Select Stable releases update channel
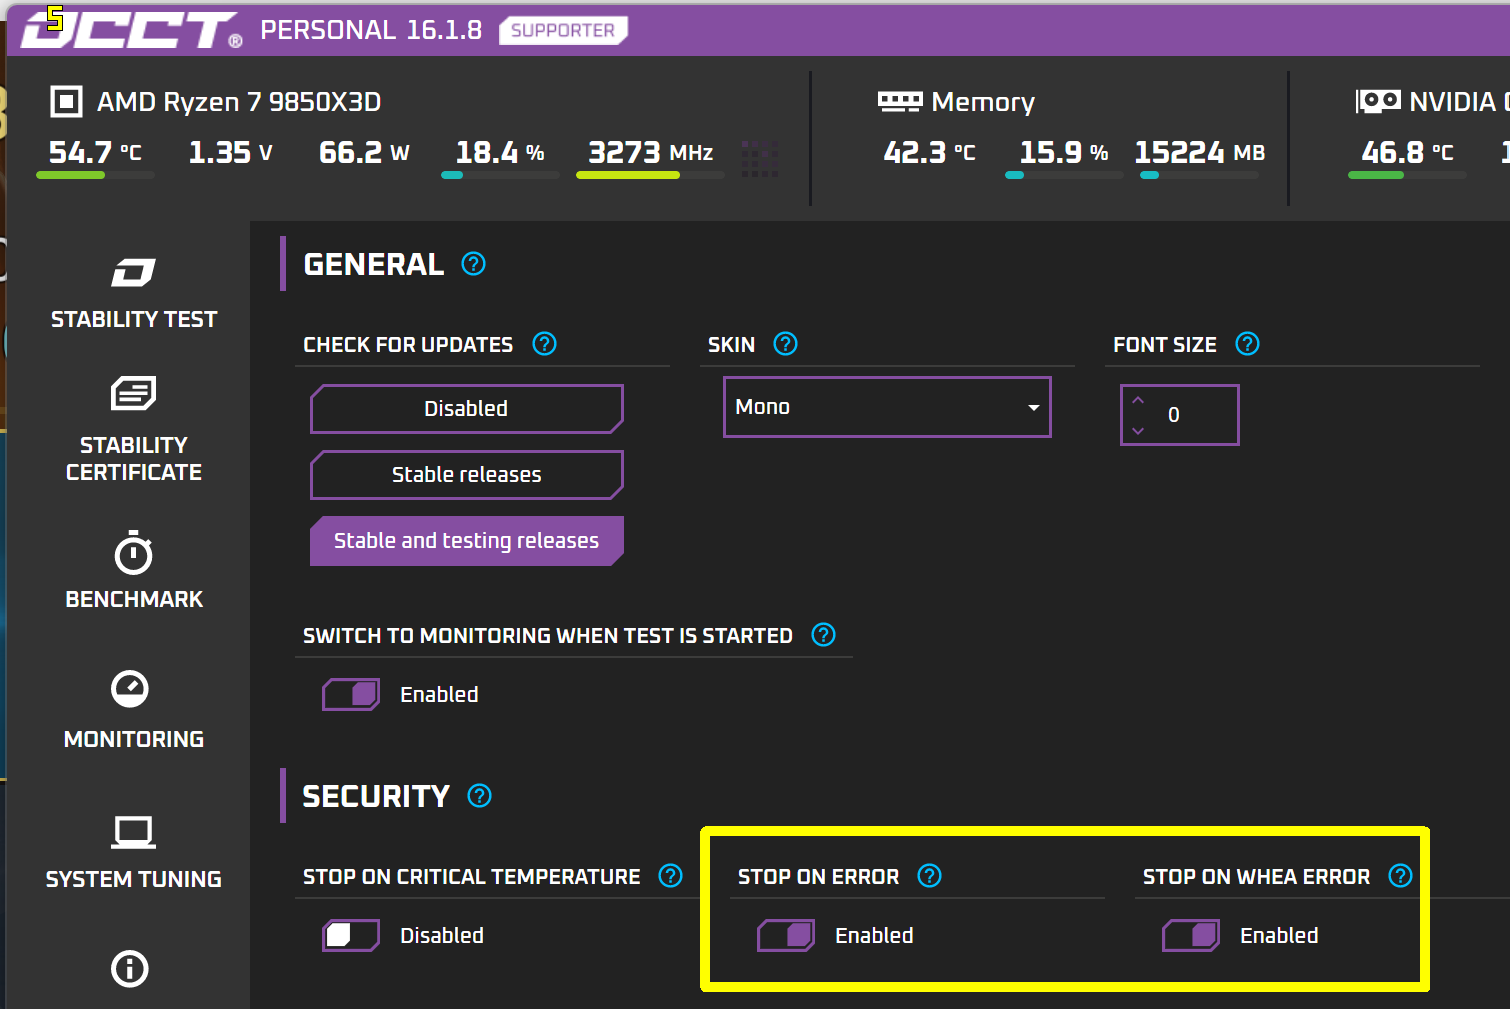Image resolution: width=1510 pixels, height=1009 pixels. point(466,475)
